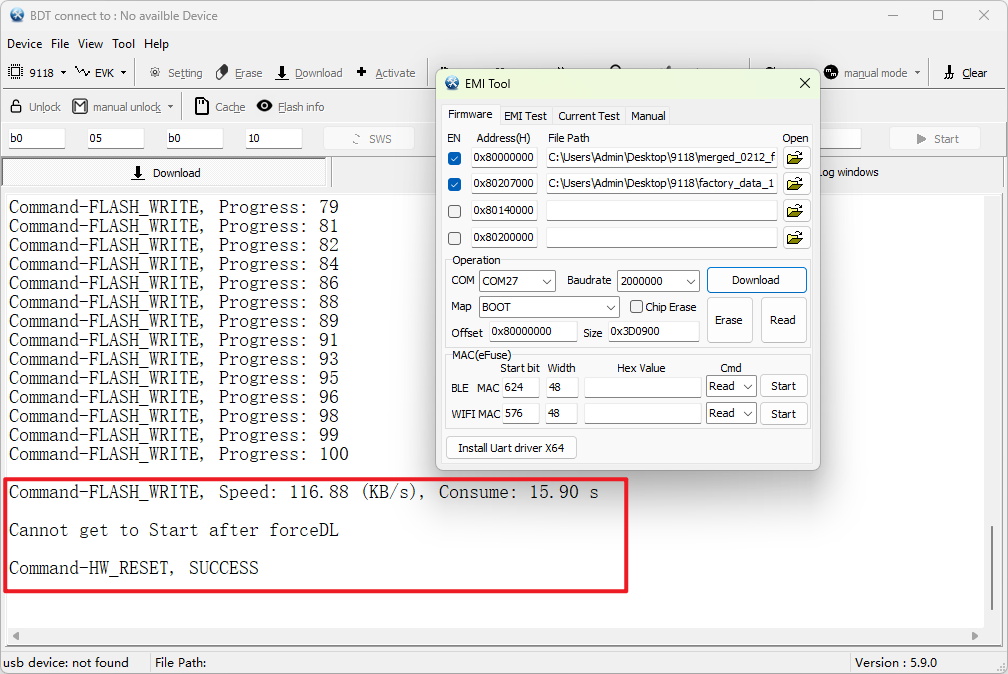Expand the Map BOOT dropdown
Image resolution: width=1008 pixels, height=674 pixels.
click(610, 307)
